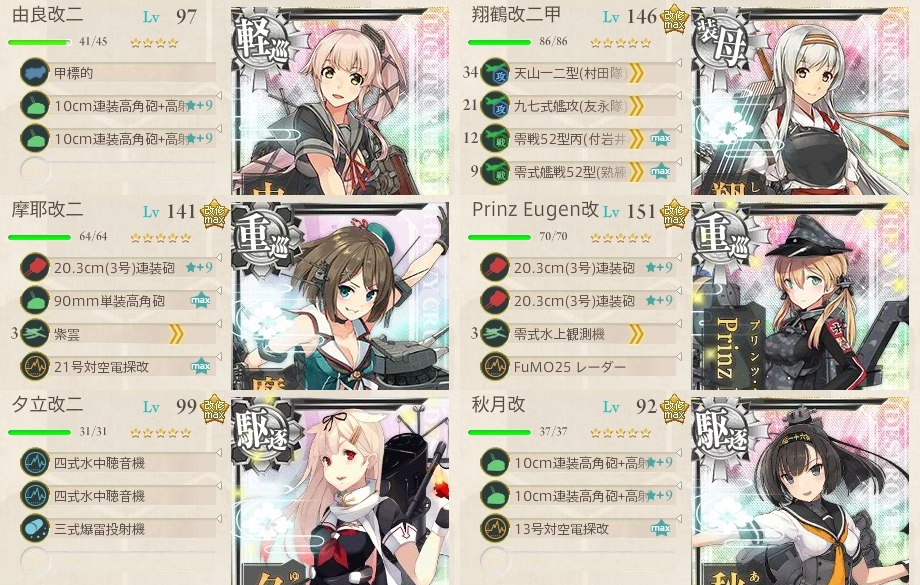Click the ship name 秋月改
This screenshot has width=920, height=585.
pyautogui.click(x=498, y=404)
